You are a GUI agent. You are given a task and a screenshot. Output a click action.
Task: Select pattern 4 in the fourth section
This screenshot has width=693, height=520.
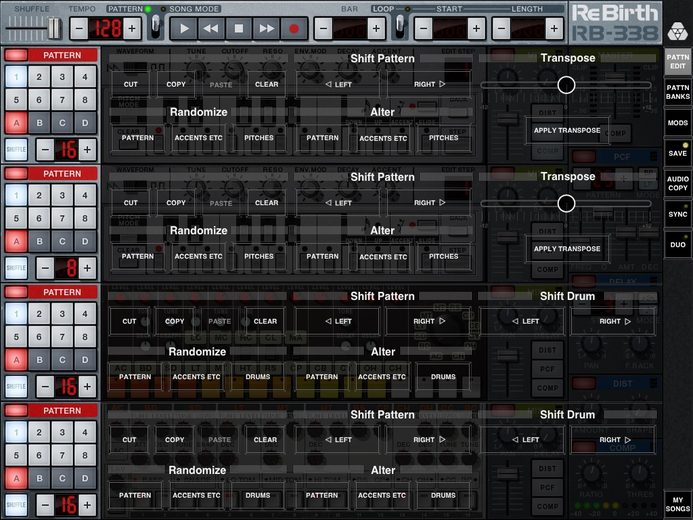85,432
